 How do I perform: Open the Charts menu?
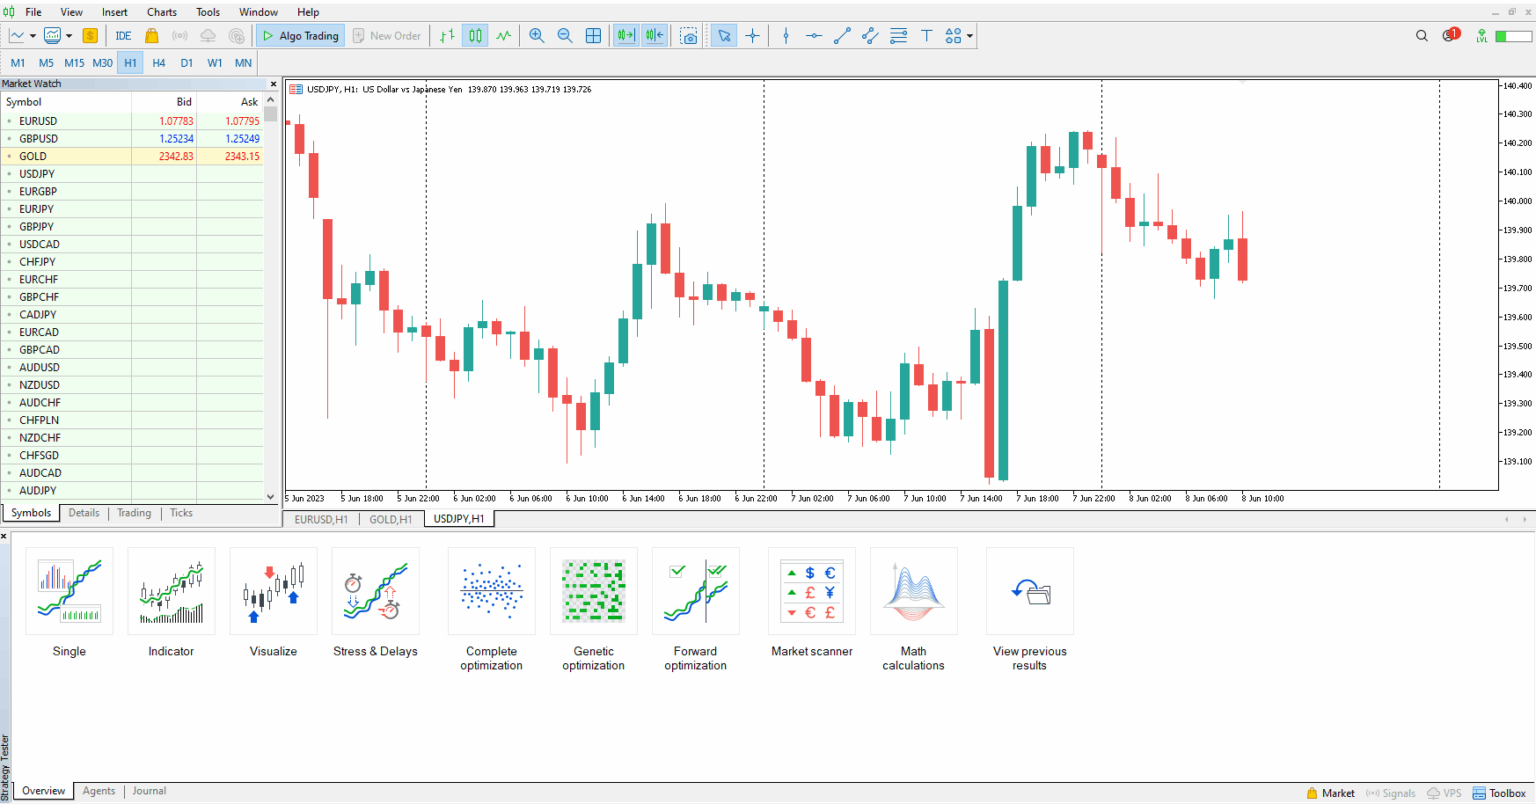pyautogui.click(x=161, y=12)
